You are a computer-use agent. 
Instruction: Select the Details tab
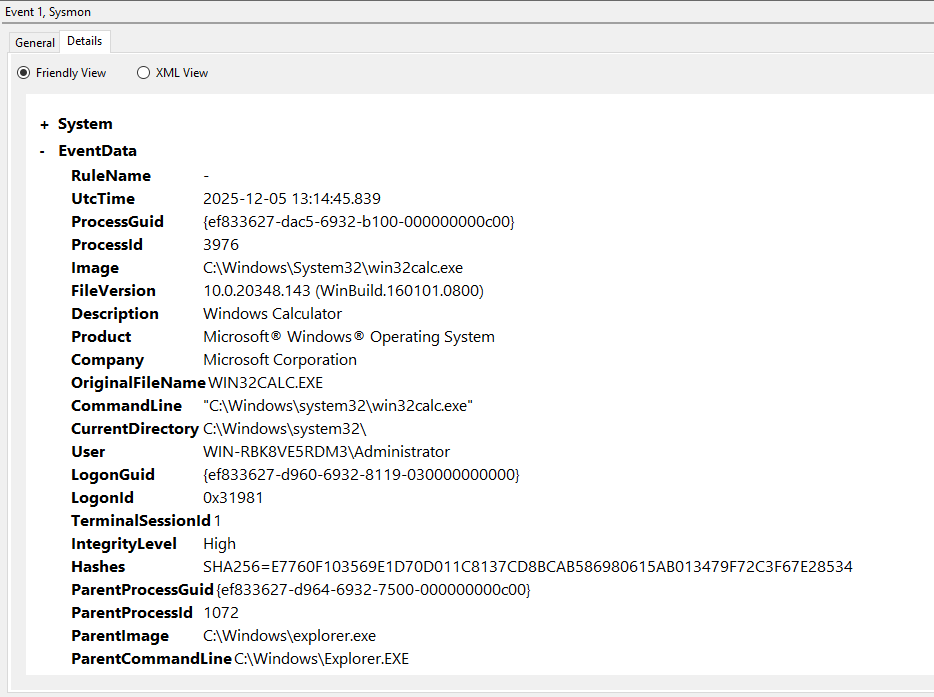84,41
